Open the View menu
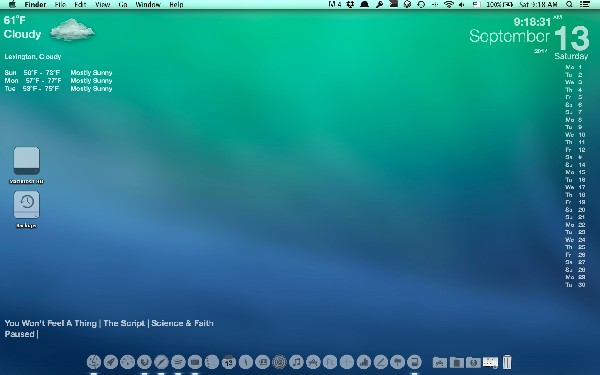 tap(102, 5)
